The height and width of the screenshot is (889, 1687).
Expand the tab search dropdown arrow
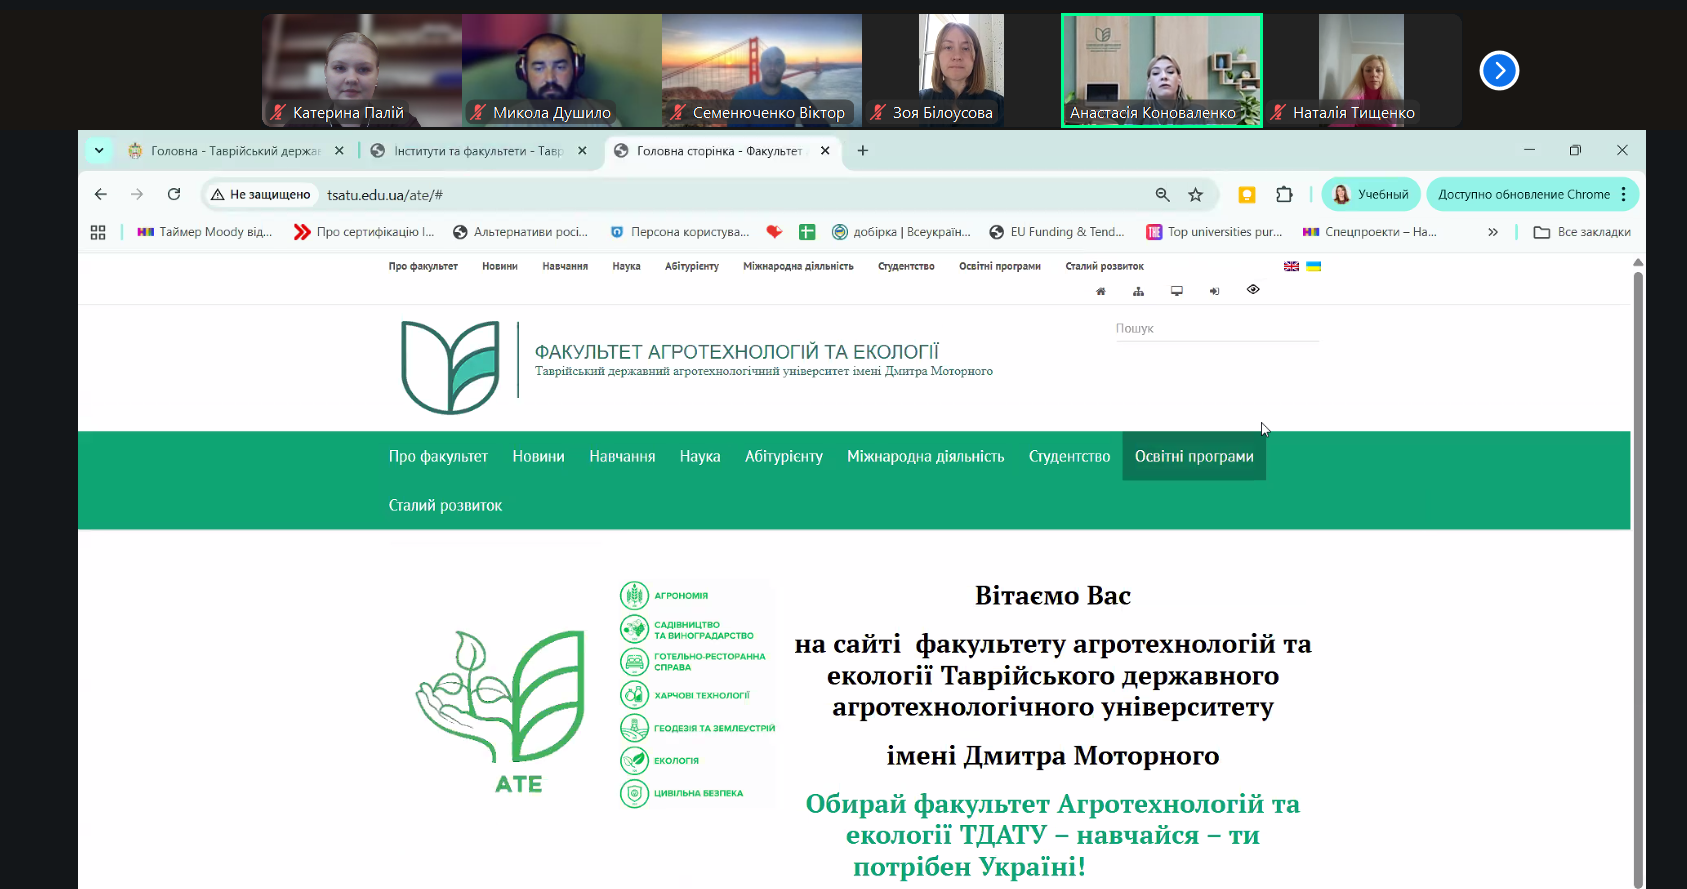click(99, 151)
